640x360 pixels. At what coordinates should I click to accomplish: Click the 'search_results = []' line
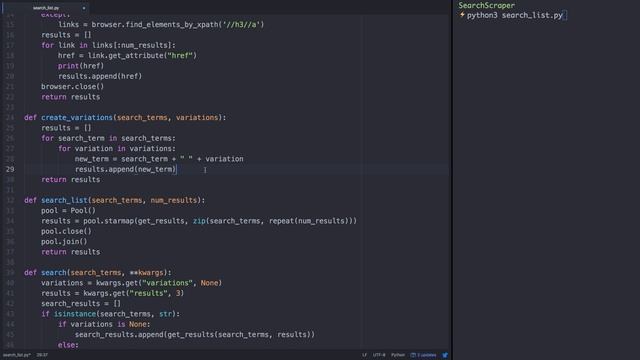pos(81,304)
